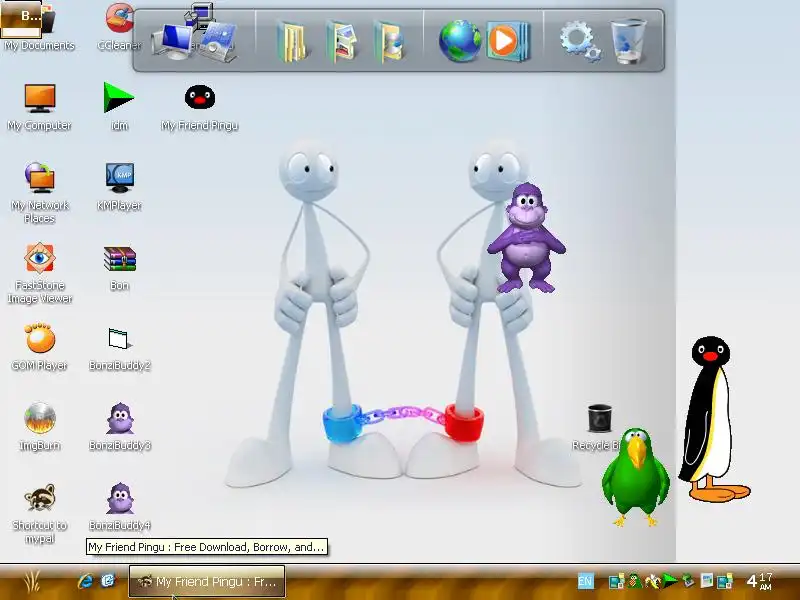Launch KMPlayer from the desktop
The height and width of the screenshot is (600, 800).
tap(119, 187)
